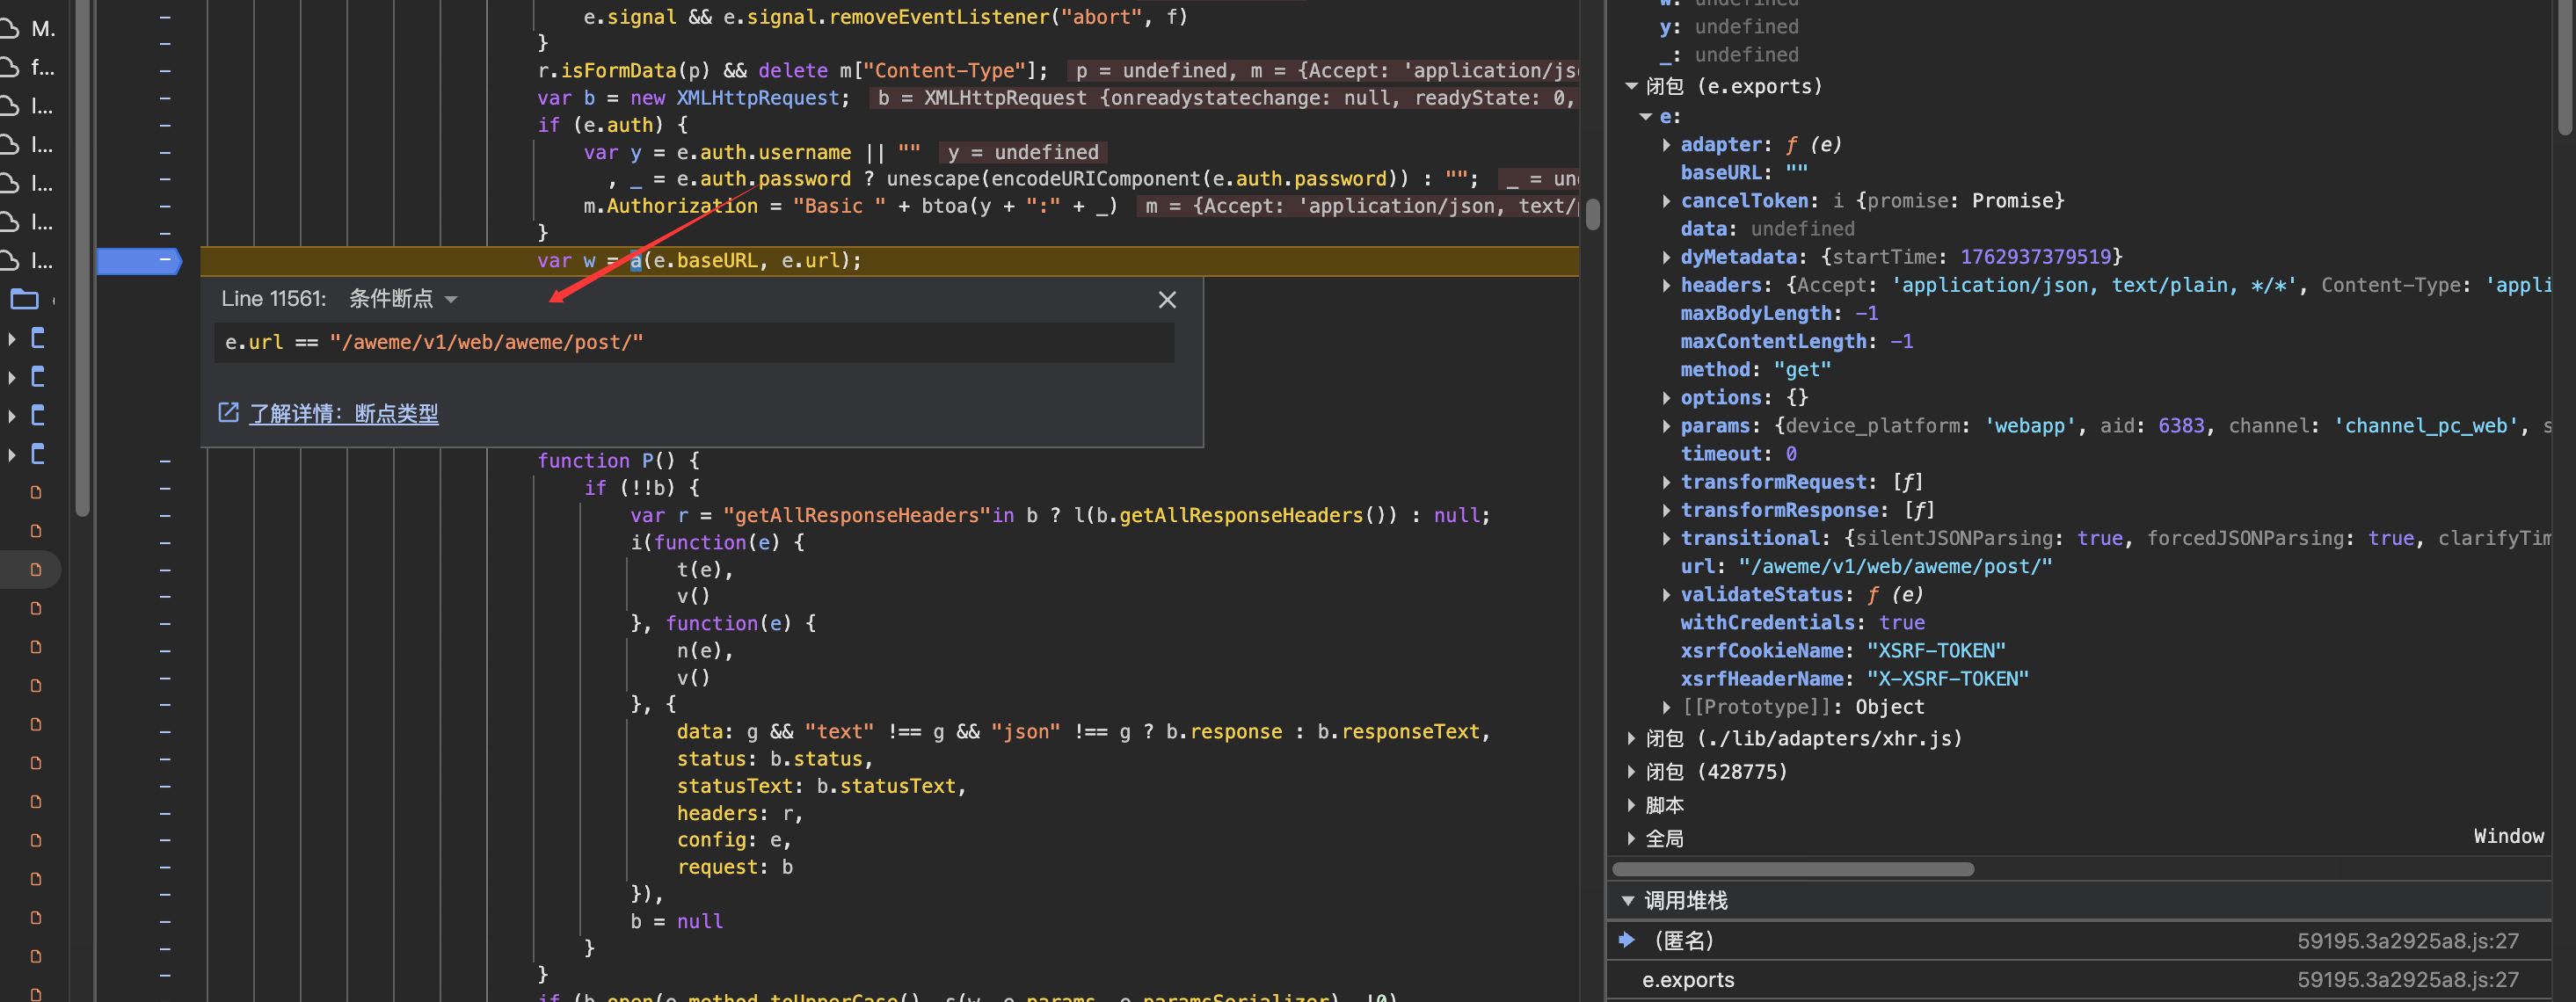2576x1002 pixels.
Task: Collapse the 闭包 (e.exports) scope section
Action: tap(1632, 87)
